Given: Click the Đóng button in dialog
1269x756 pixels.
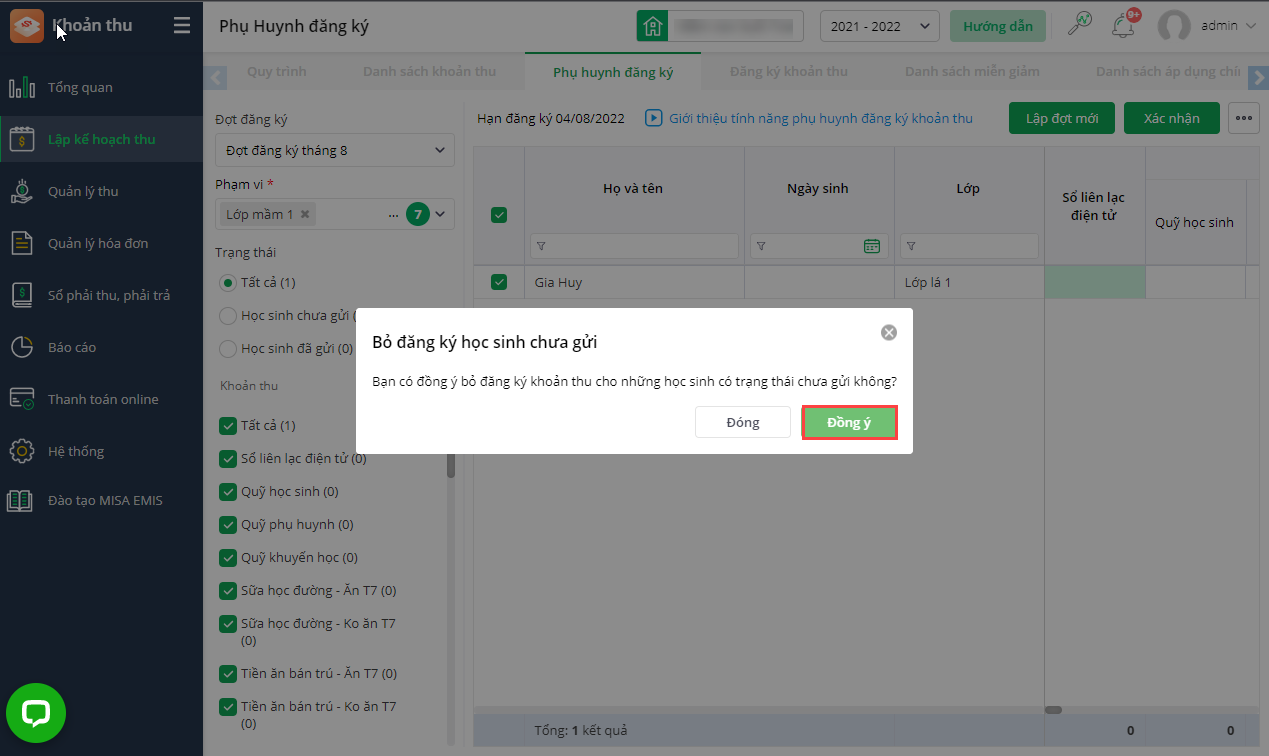Looking at the screenshot, I should pos(743,422).
